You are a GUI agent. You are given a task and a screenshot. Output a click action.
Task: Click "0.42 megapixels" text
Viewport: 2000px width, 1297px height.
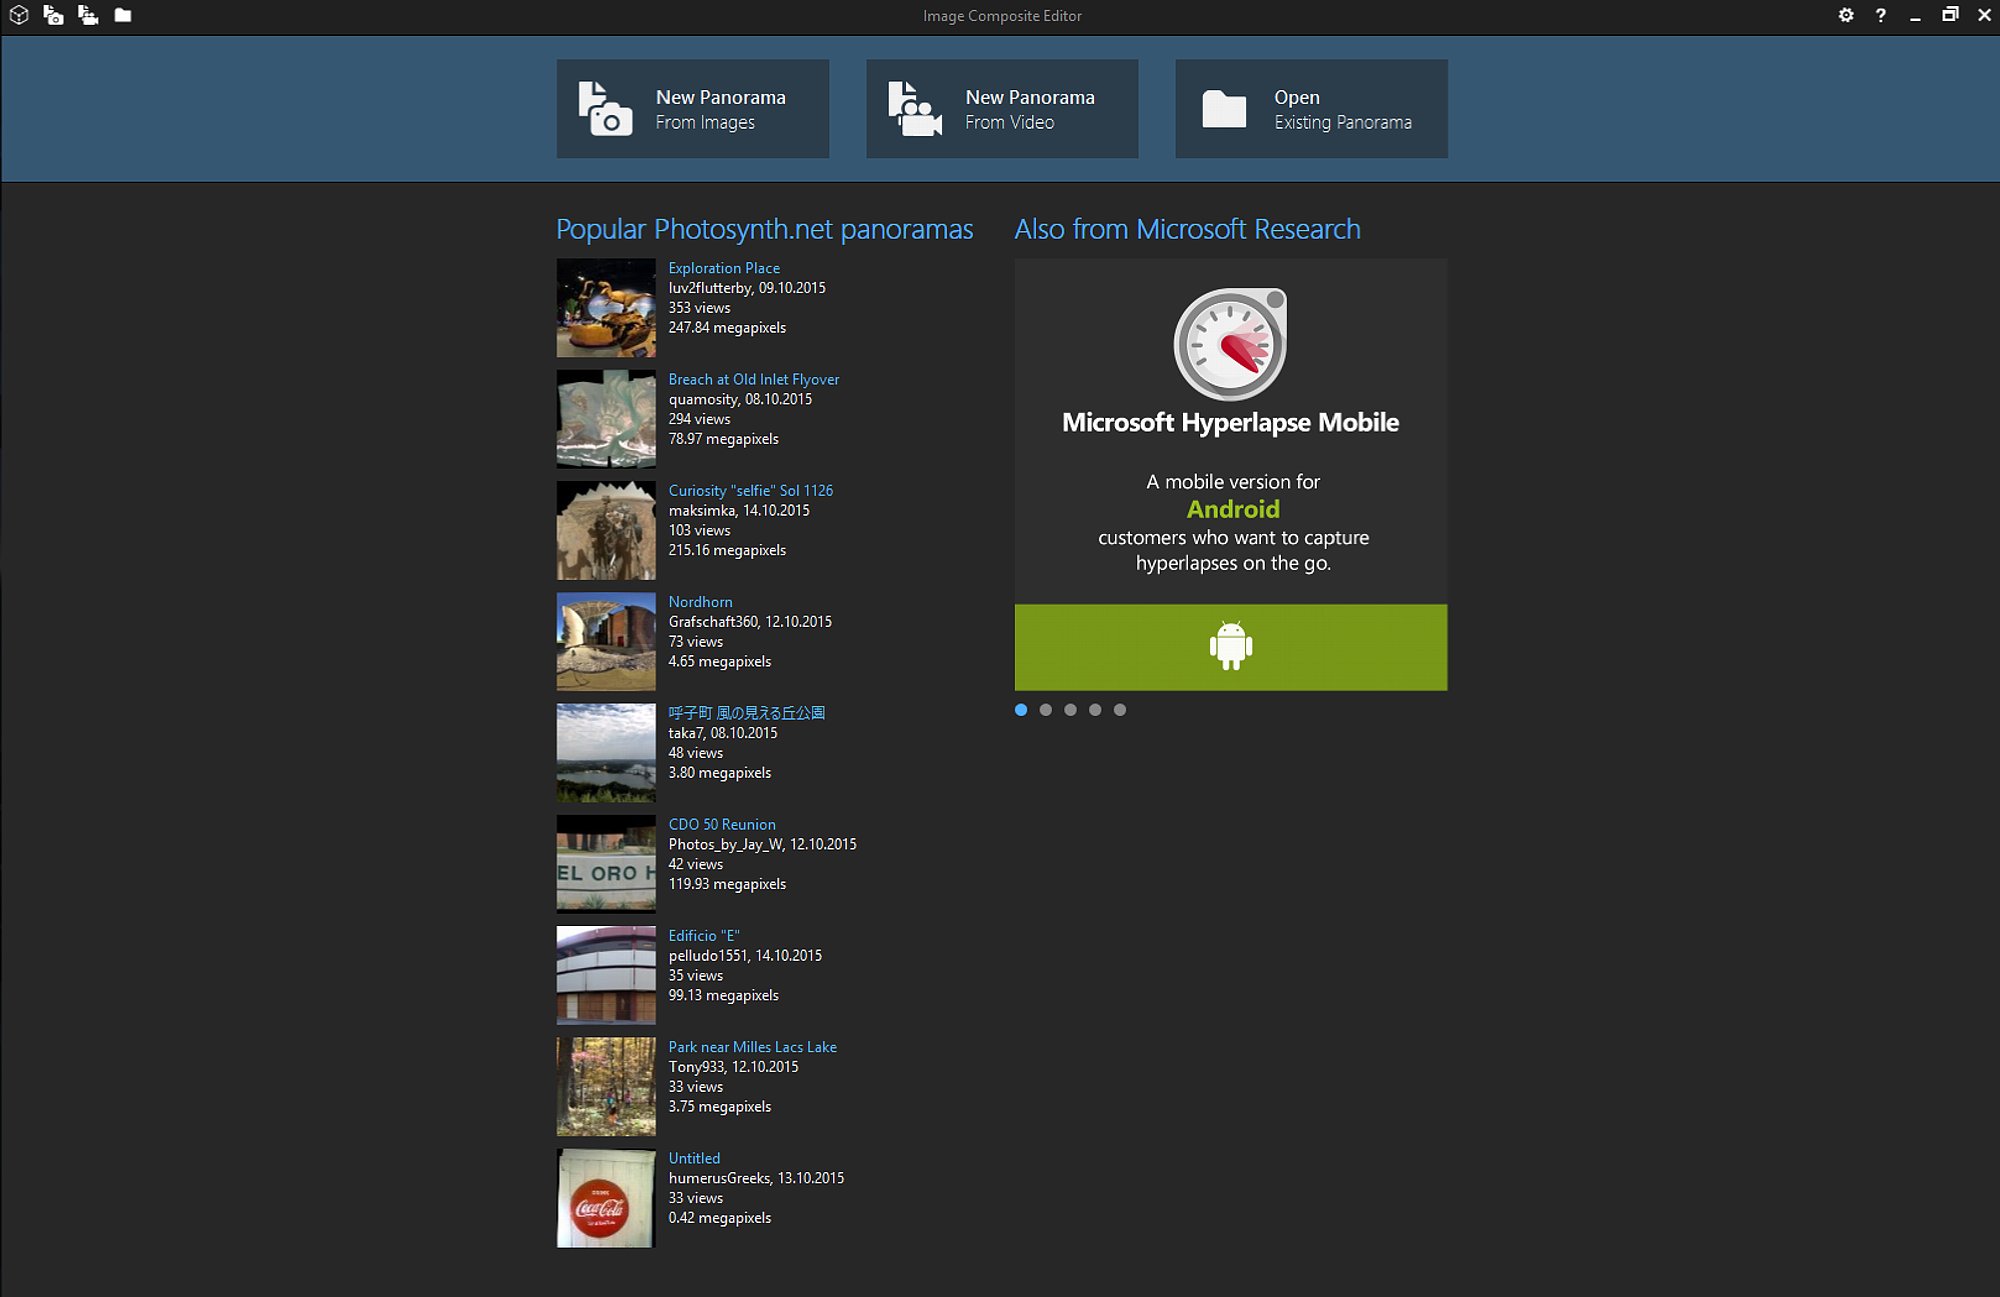pyautogui.click(x=719, y=1218)
